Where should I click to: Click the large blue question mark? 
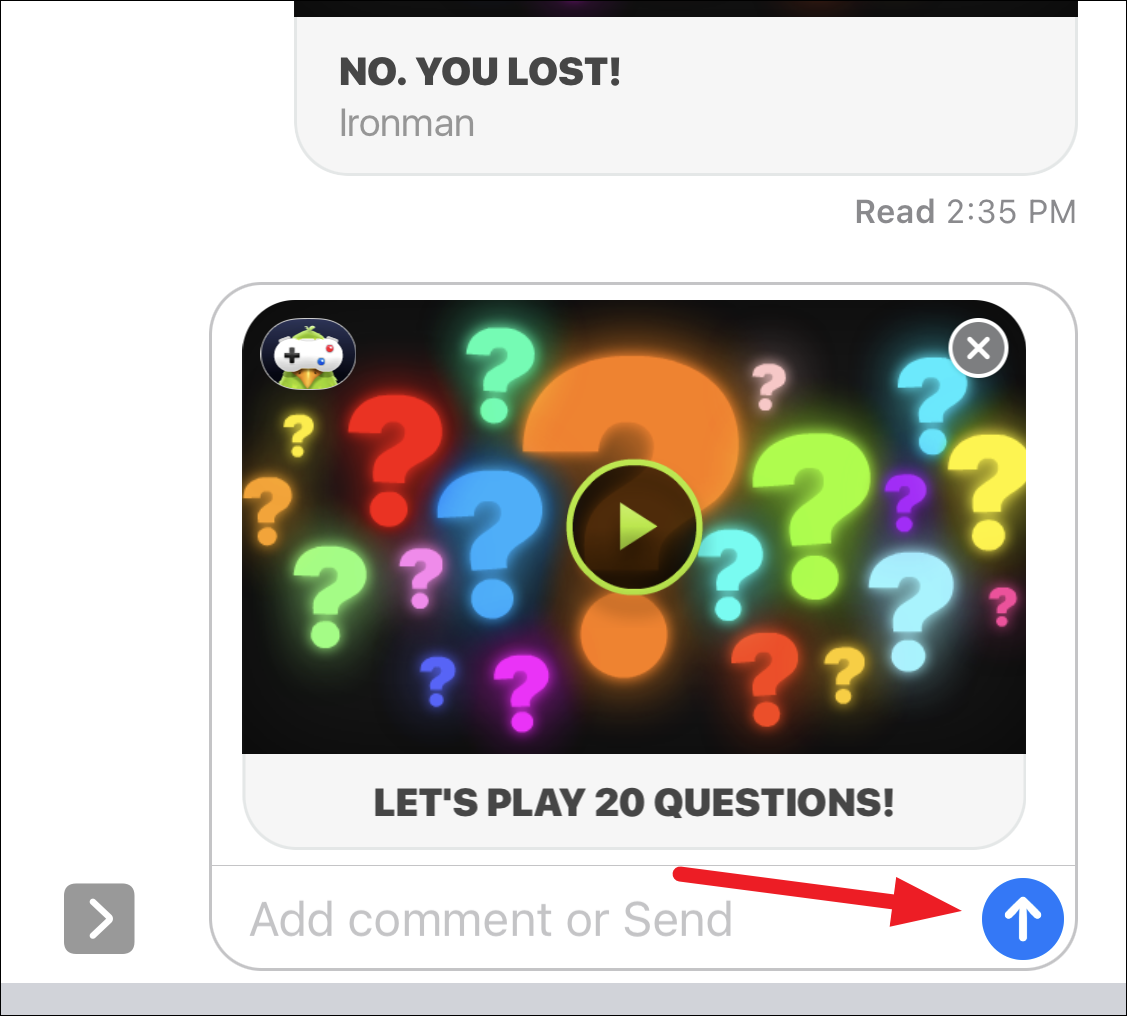[490, 542]
